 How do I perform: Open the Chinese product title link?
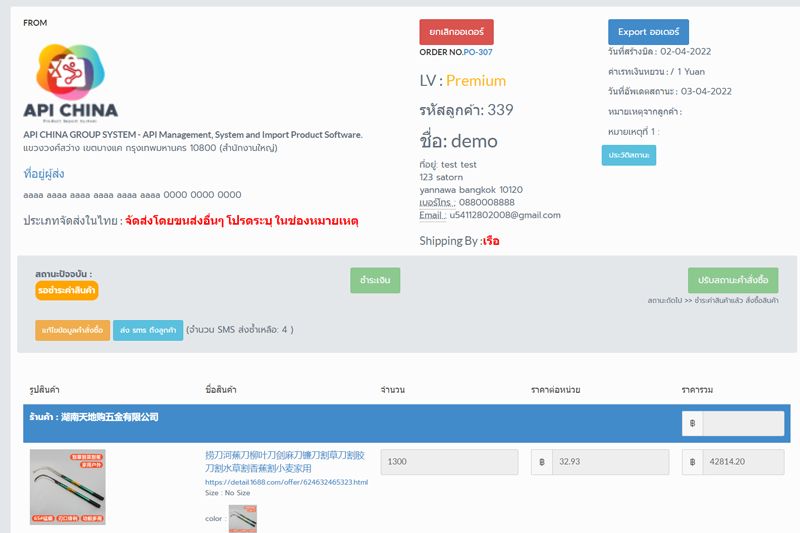285,462
